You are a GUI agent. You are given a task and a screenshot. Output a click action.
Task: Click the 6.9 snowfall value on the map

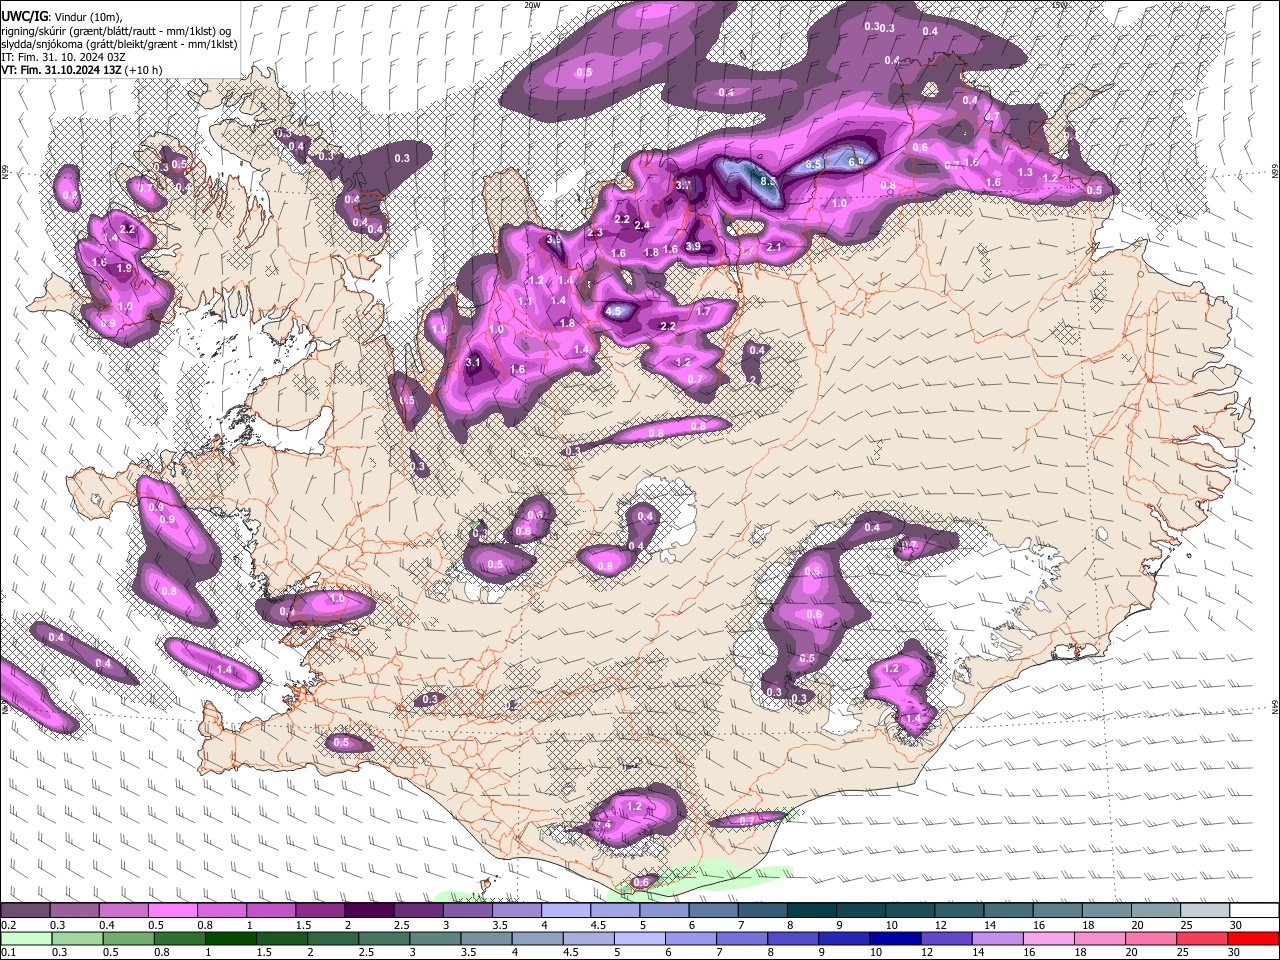(x=856, y=161)
